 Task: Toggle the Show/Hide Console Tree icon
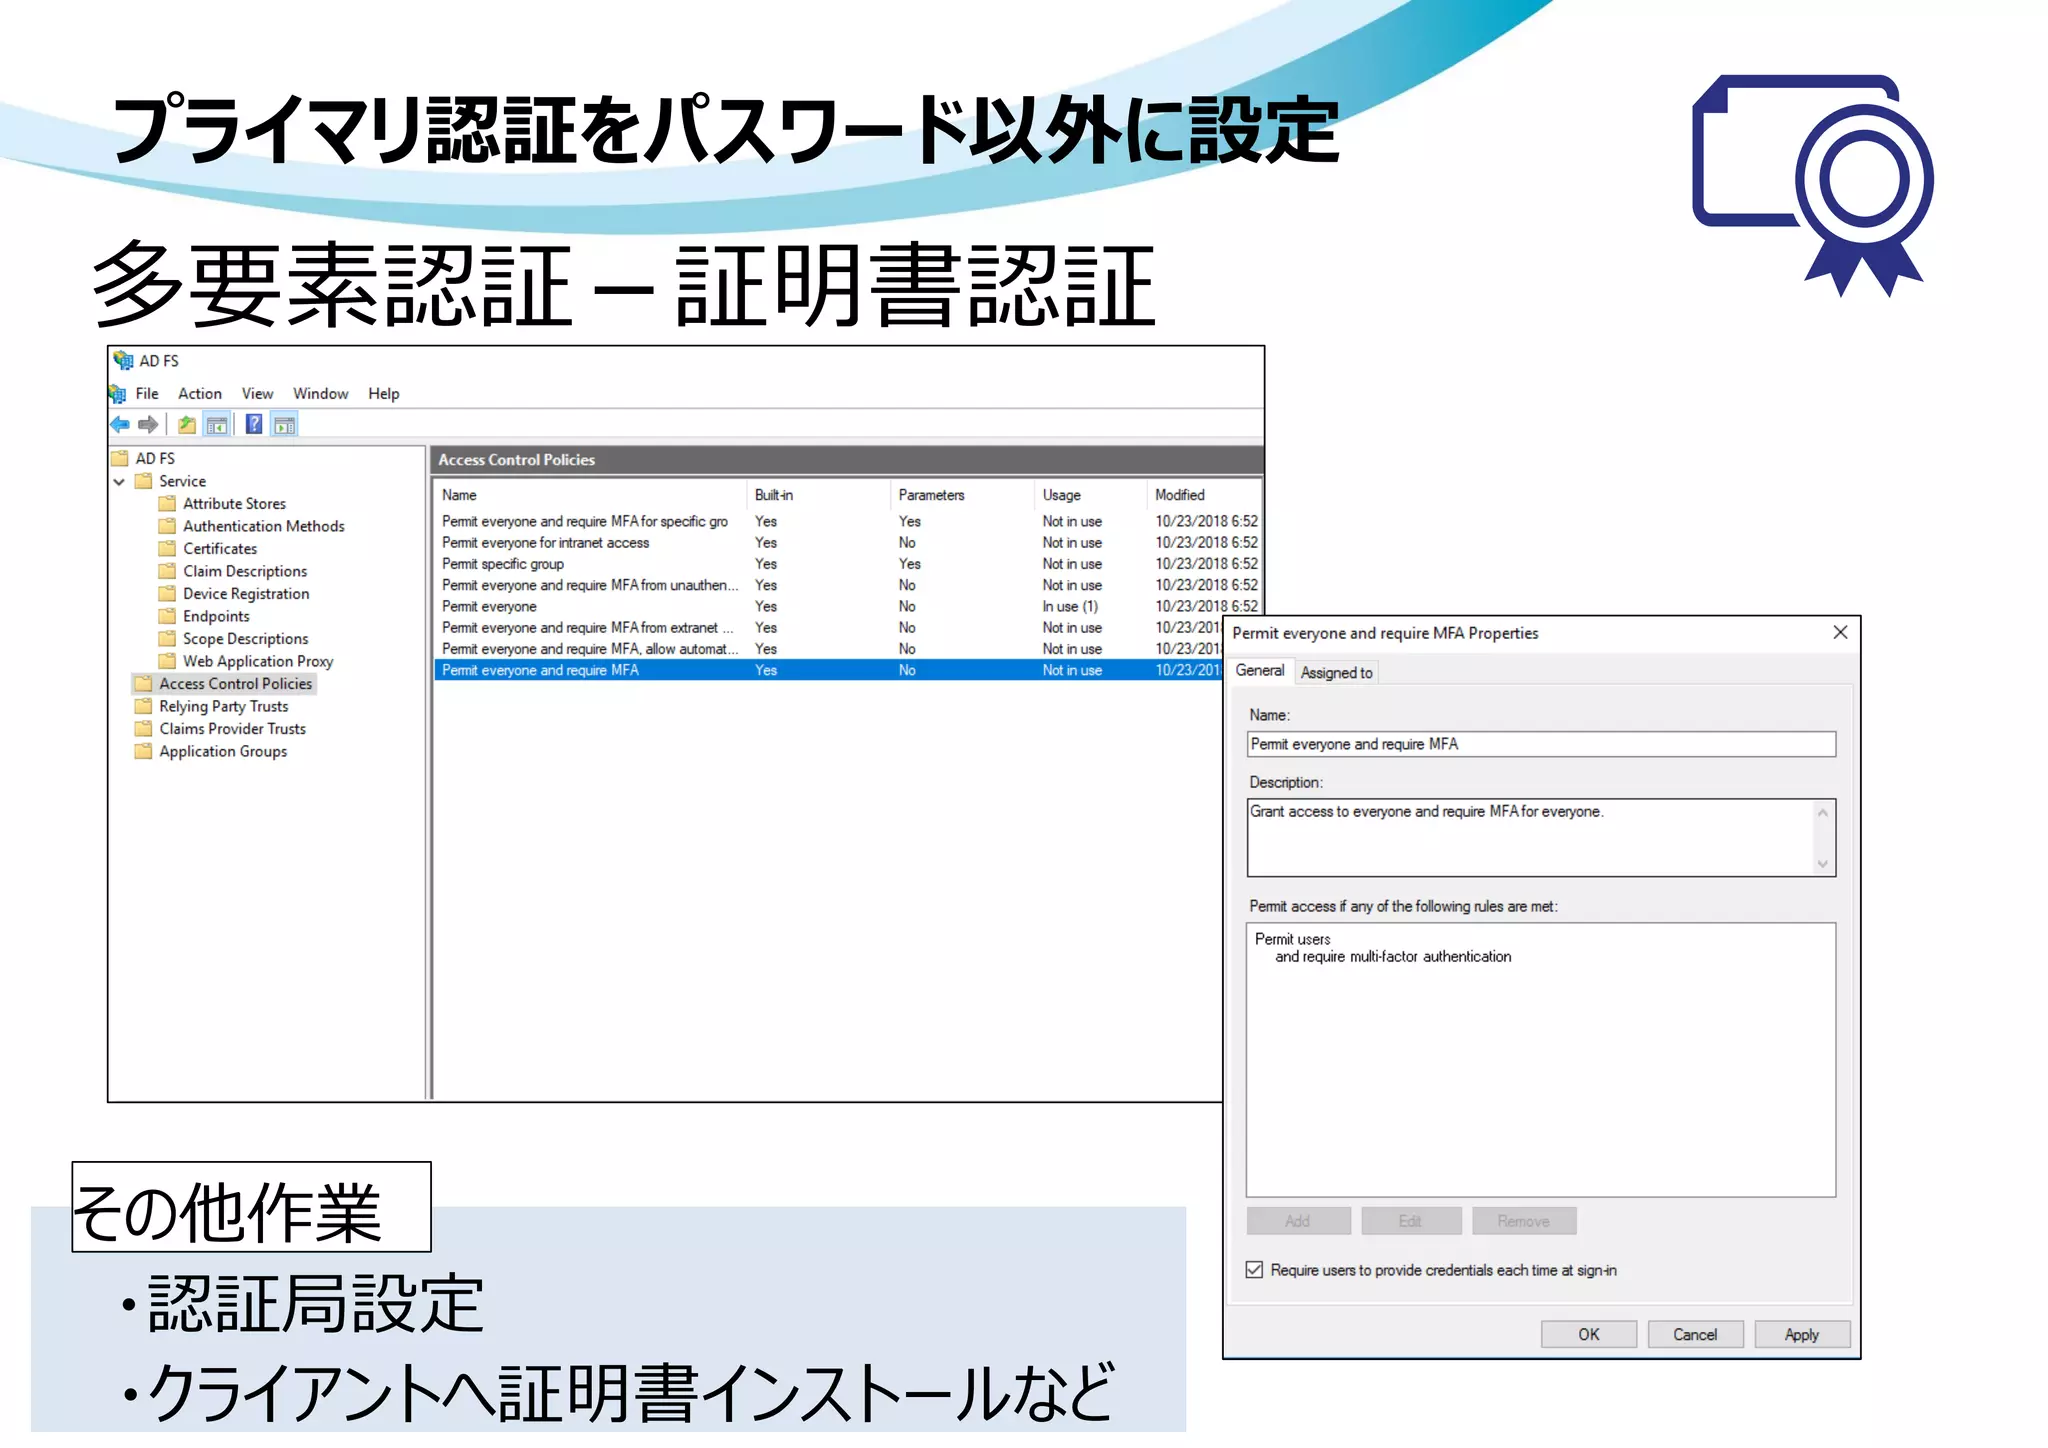click(217, 425)
